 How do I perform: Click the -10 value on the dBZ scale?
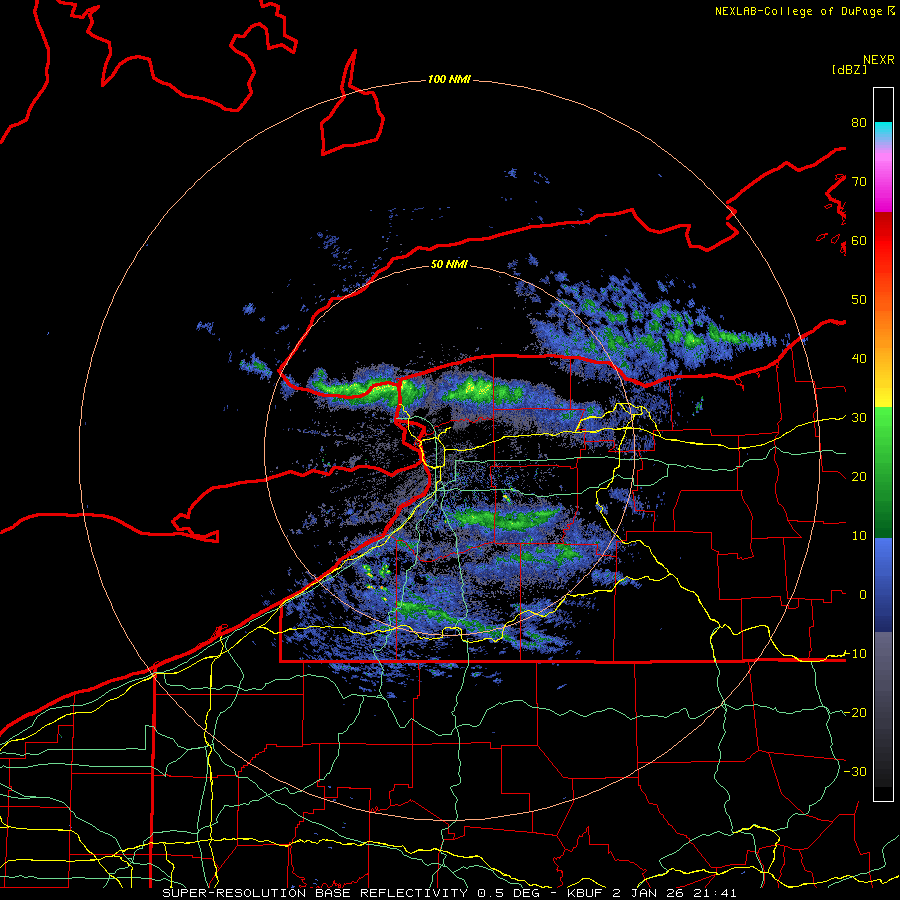pyautogui.click(x=855, y=654)
